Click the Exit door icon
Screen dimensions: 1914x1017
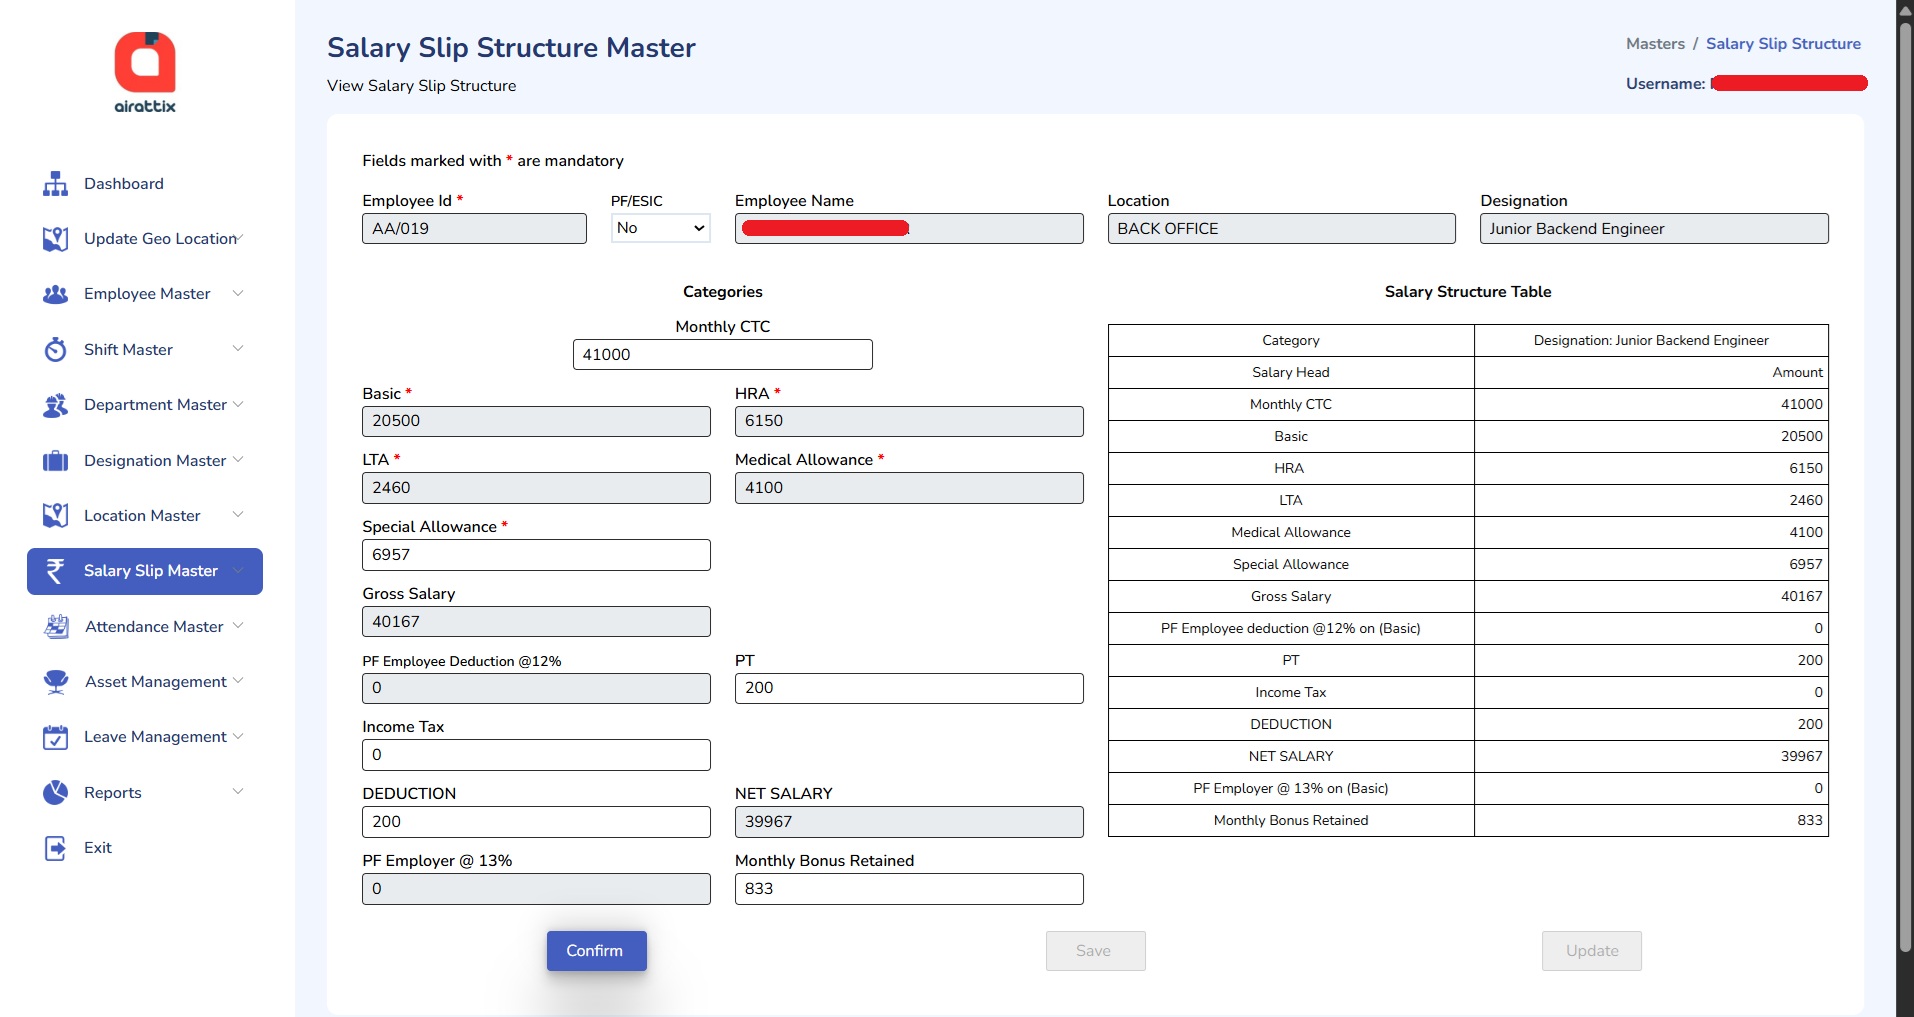[56, 848]
